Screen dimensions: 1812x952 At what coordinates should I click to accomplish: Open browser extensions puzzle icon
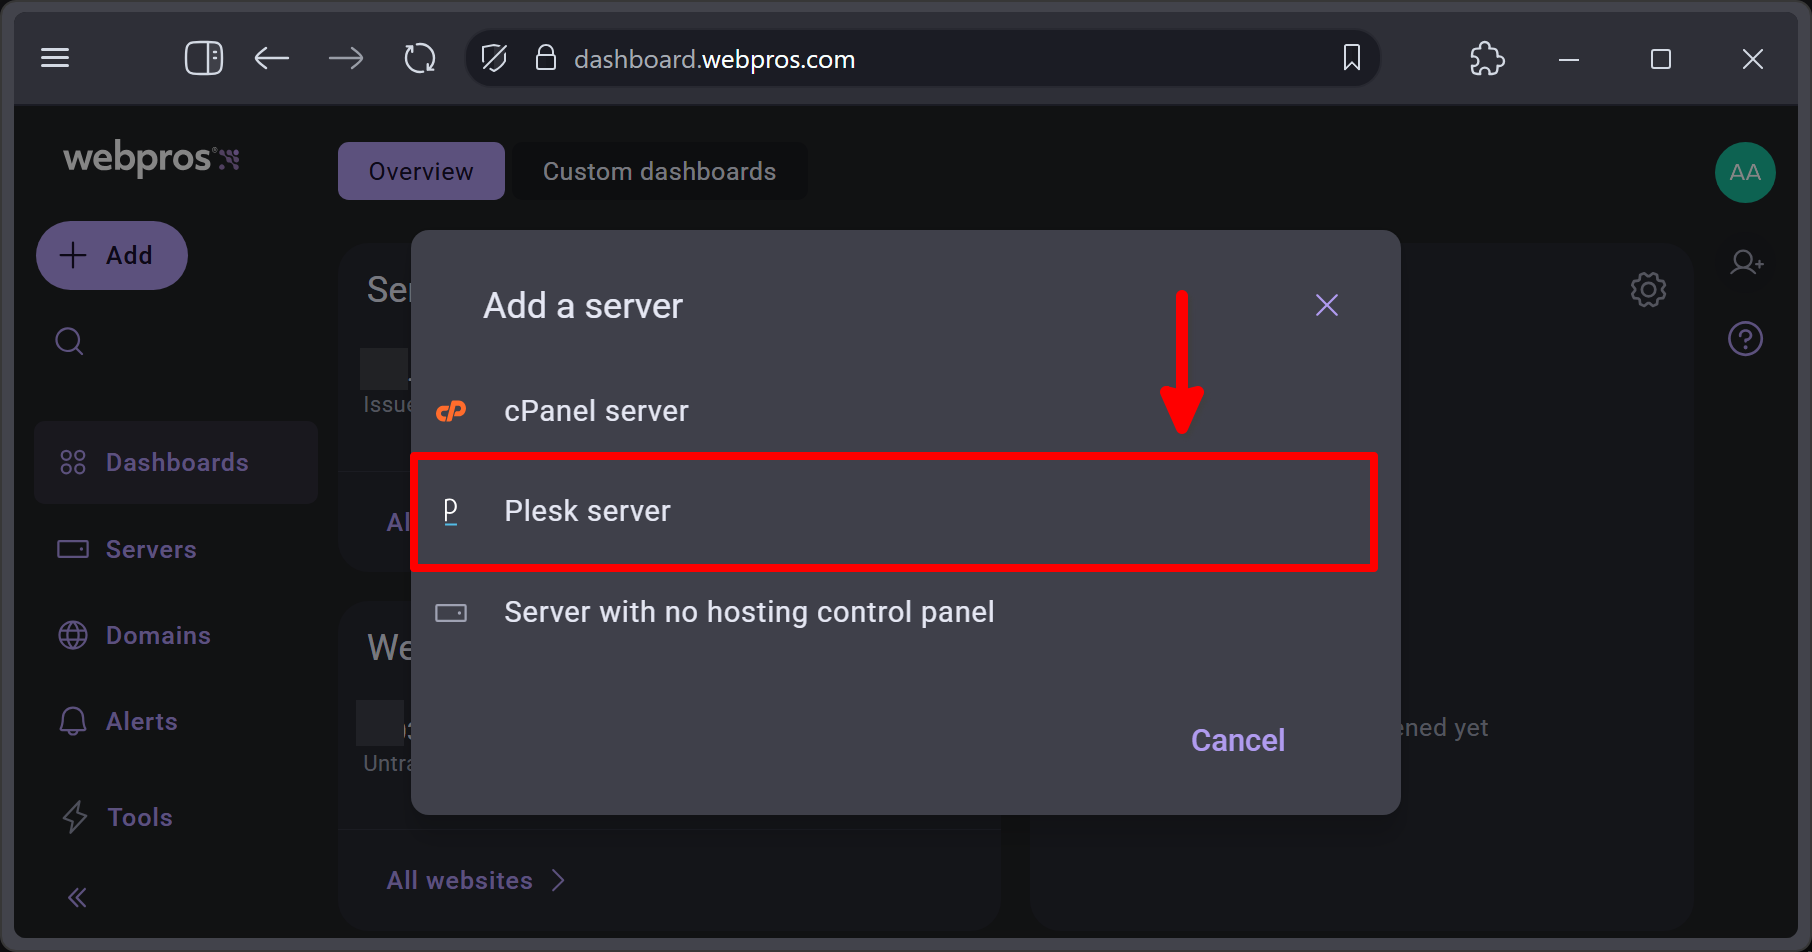(1487, 58)
